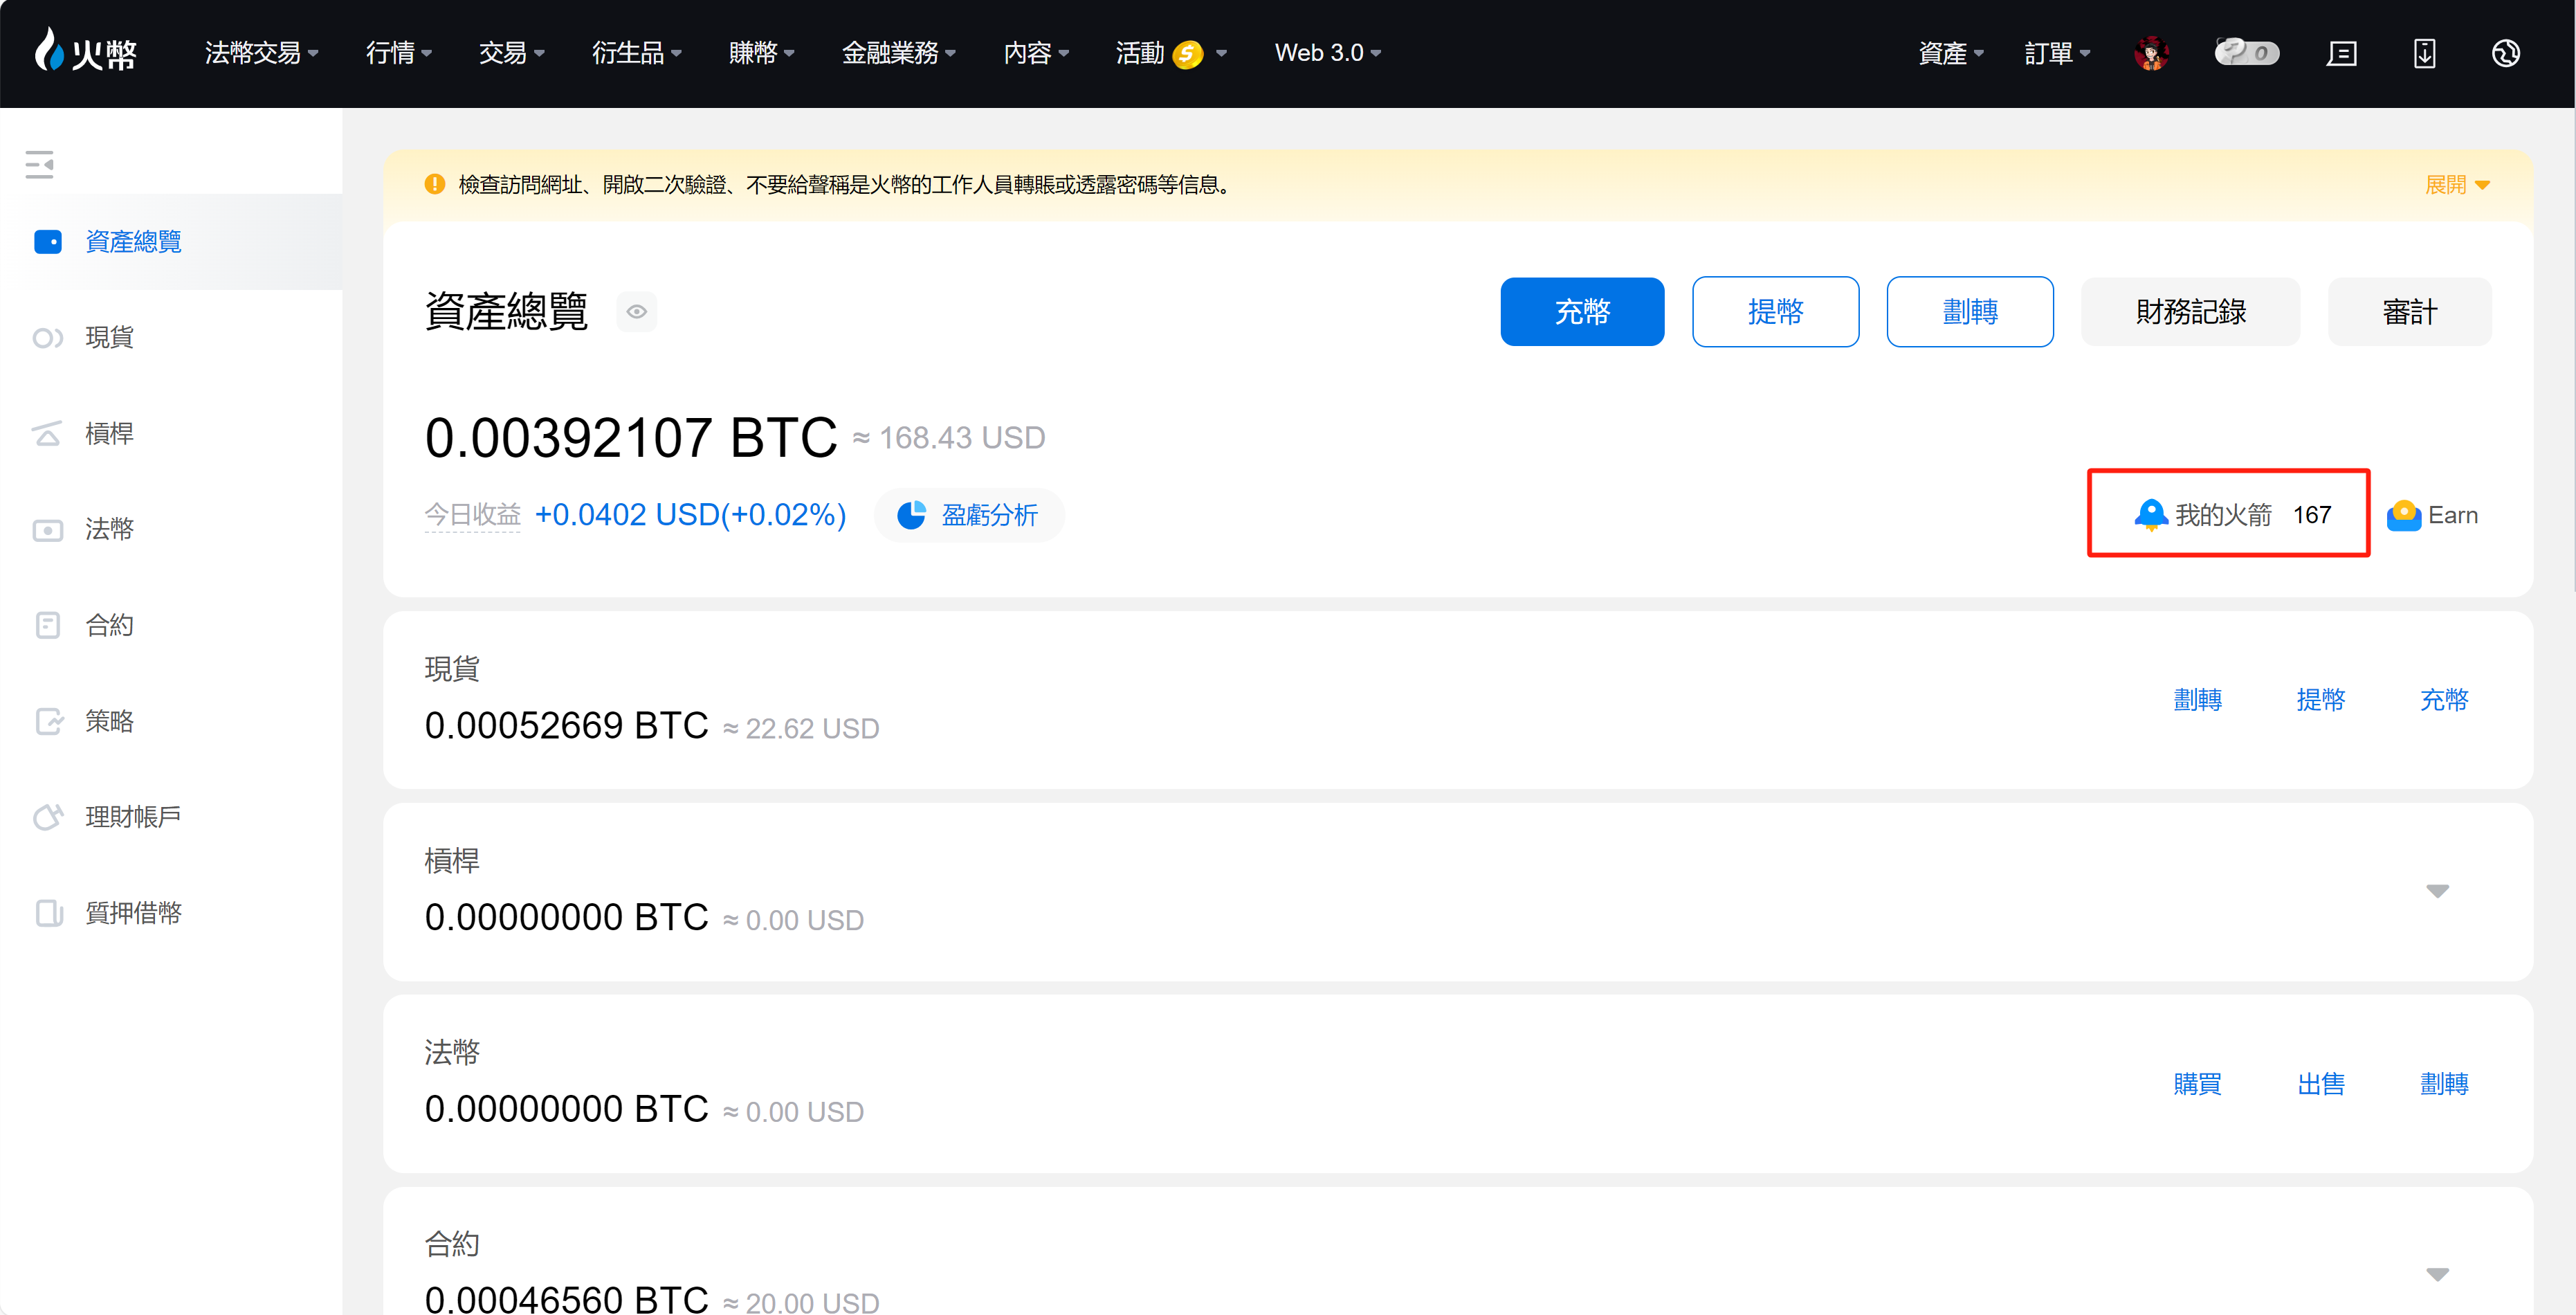Open the 內容 dropdown menu
The width and height of the screenshot is (2576, 1315).
click(1037, 53)
